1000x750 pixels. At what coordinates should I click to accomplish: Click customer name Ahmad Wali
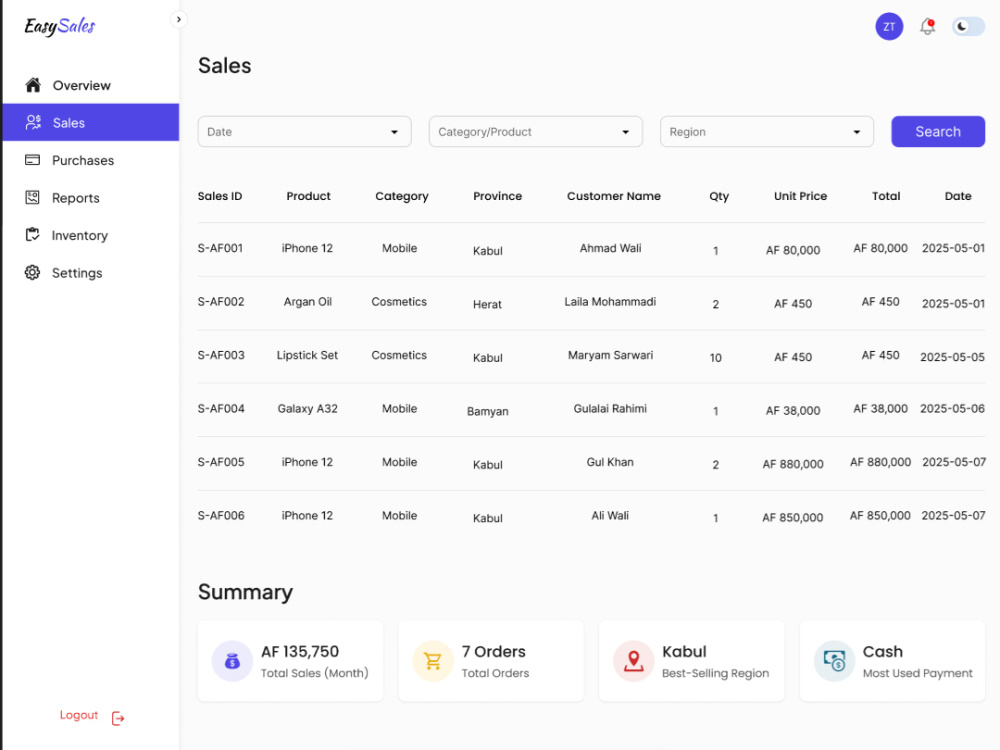610,248
